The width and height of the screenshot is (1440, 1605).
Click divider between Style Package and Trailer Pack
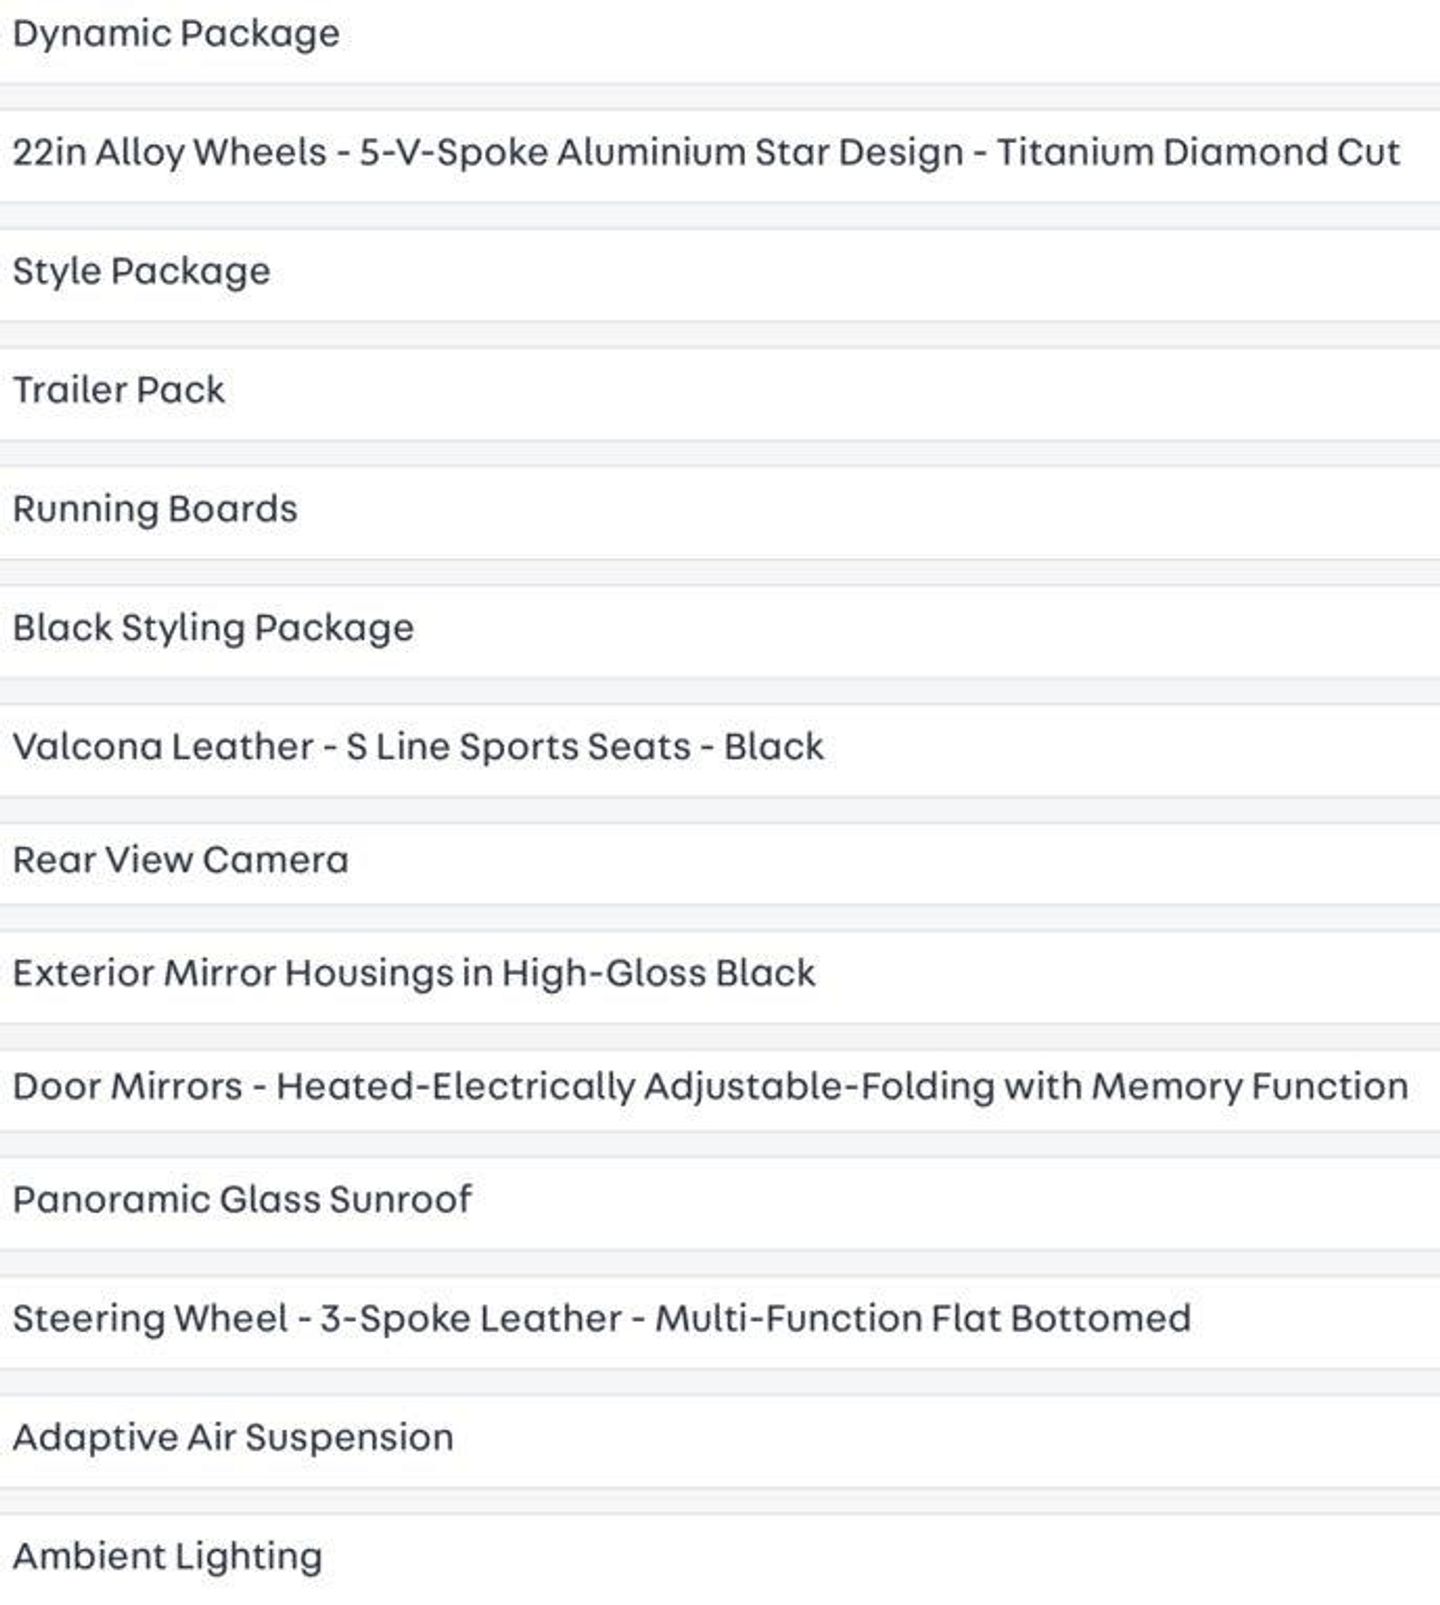[x=720, y=335]
